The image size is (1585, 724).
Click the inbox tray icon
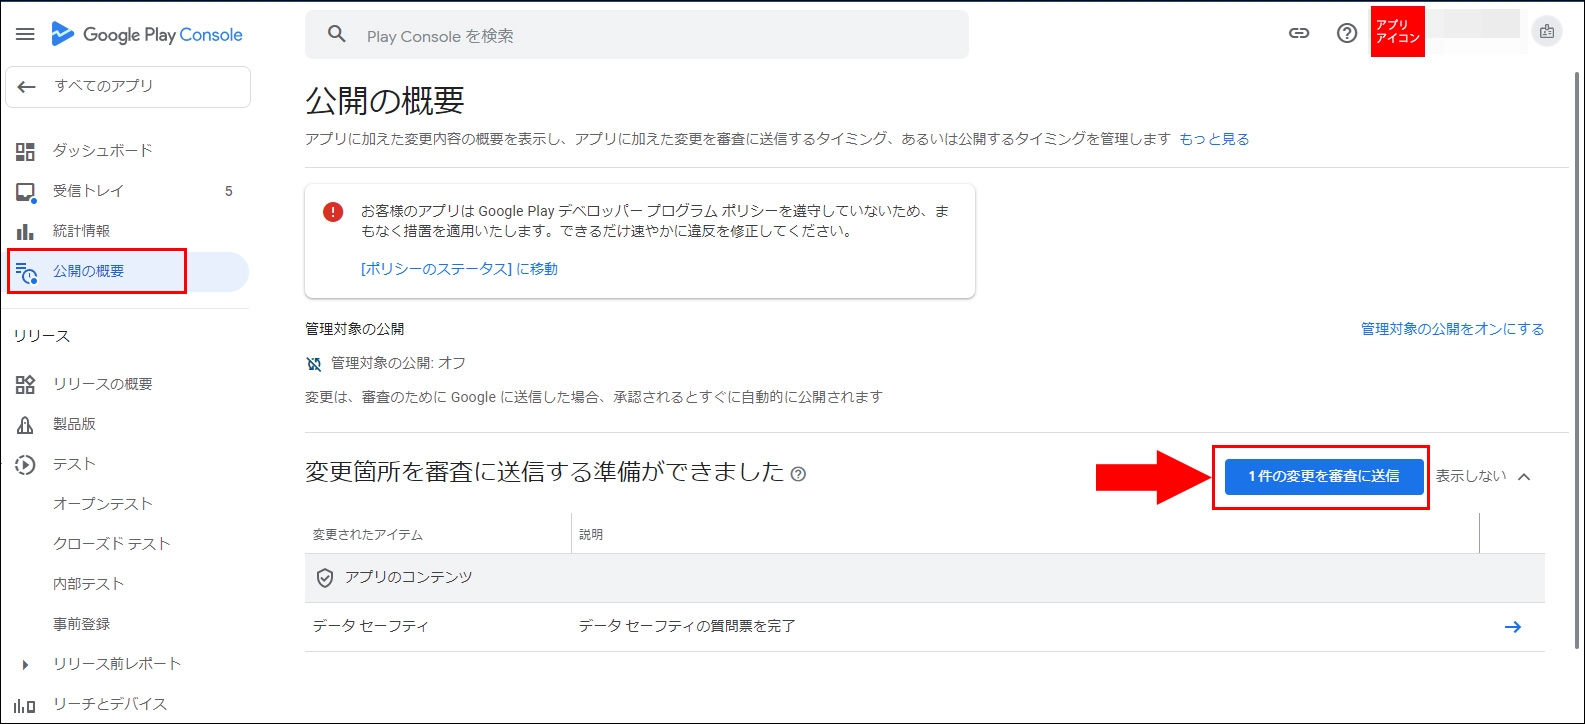coord(25,191)
